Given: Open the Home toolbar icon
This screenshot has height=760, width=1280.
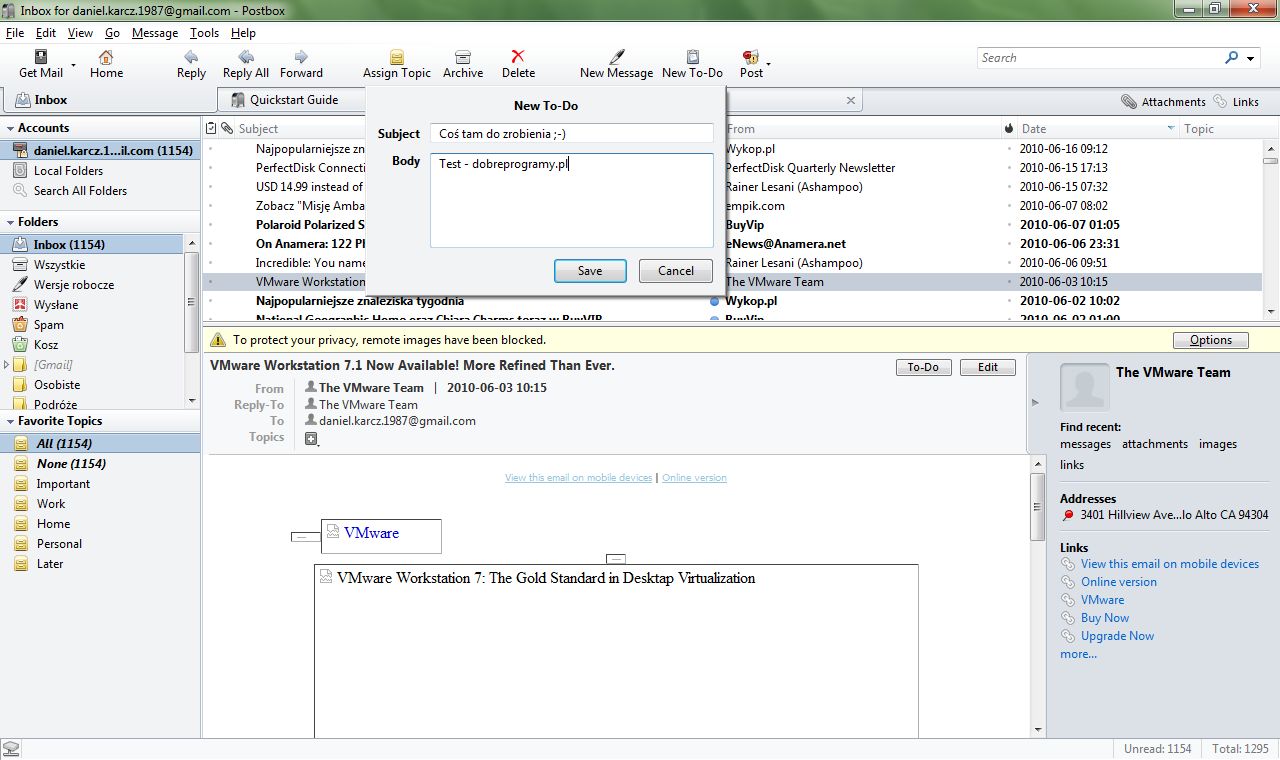Looking at the screenshot, I should tap(106, 57).
